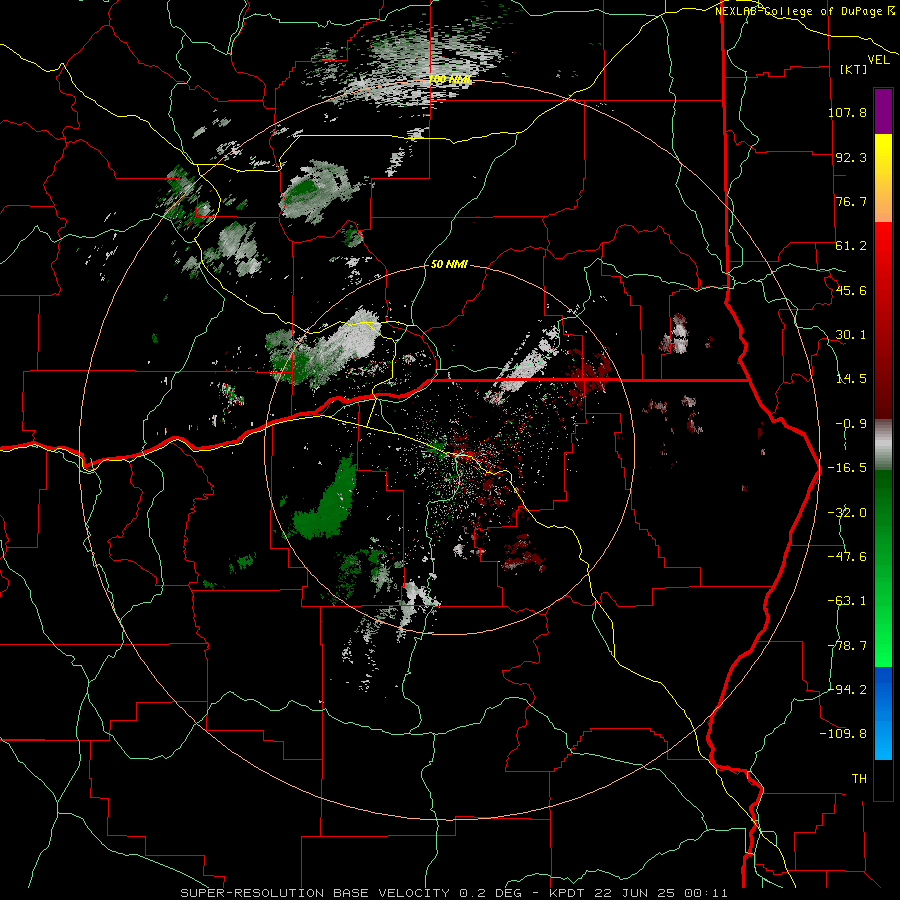Viewport: 900px width, 900px height.
Task: Click the KPDT station ID in the caption
Action: [567, 893]
